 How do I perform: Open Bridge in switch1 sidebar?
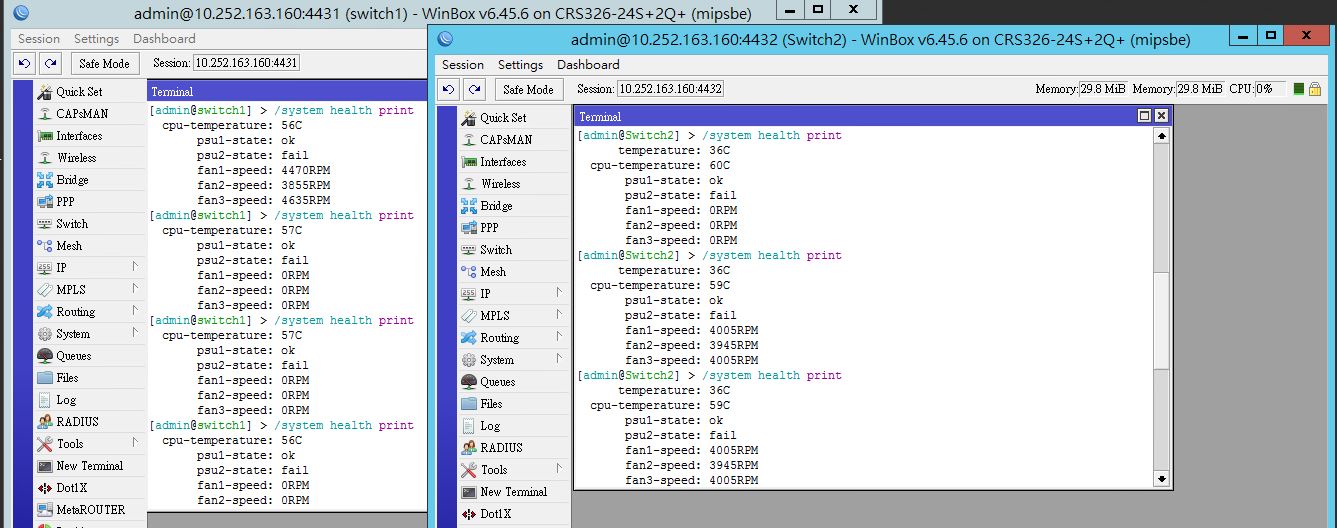[89, 180]
